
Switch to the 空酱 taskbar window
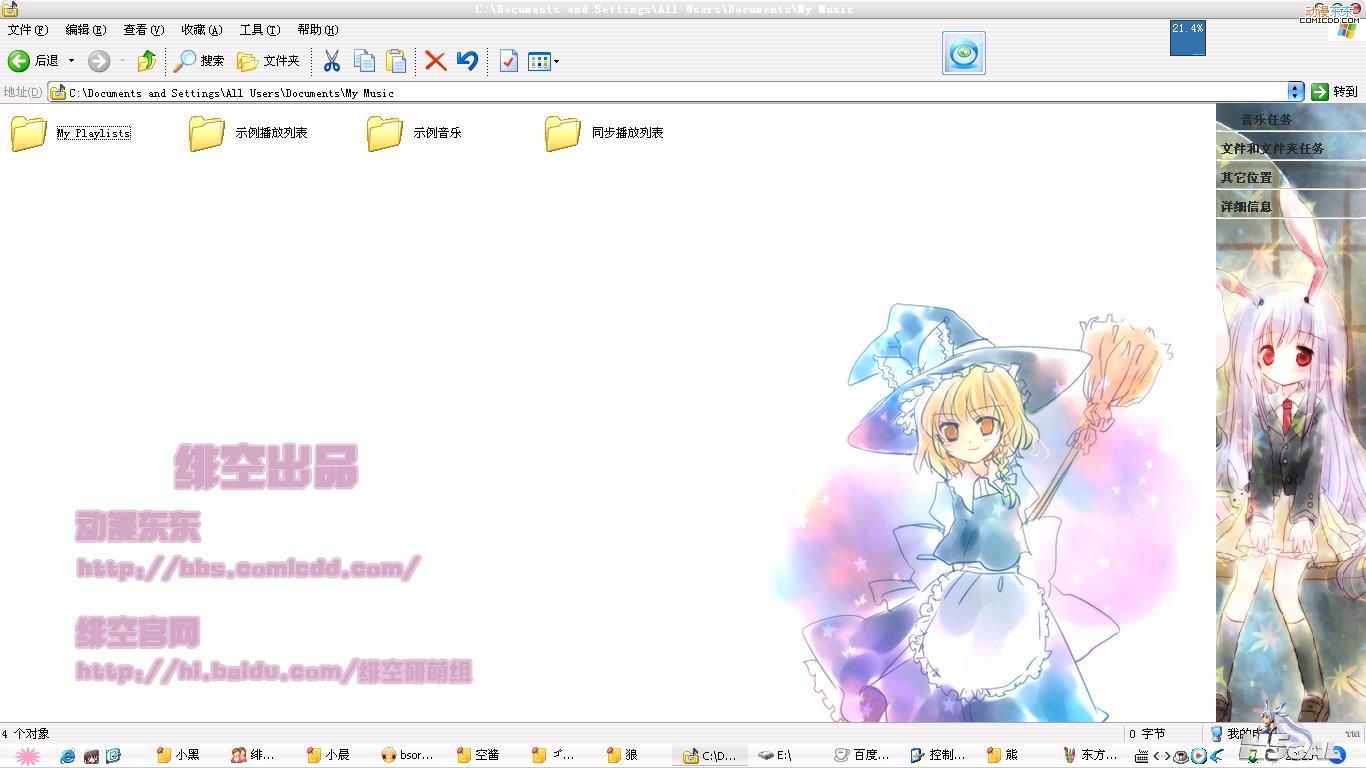coord(478,756)
